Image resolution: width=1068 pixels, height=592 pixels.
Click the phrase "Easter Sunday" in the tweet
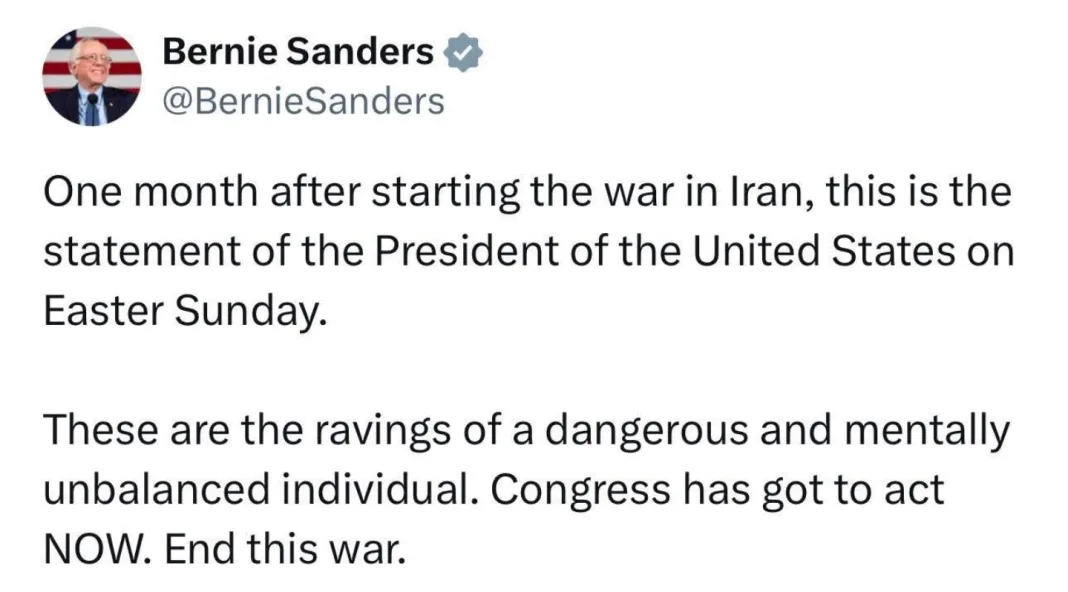pyautogui.click(x=184, y=312)
